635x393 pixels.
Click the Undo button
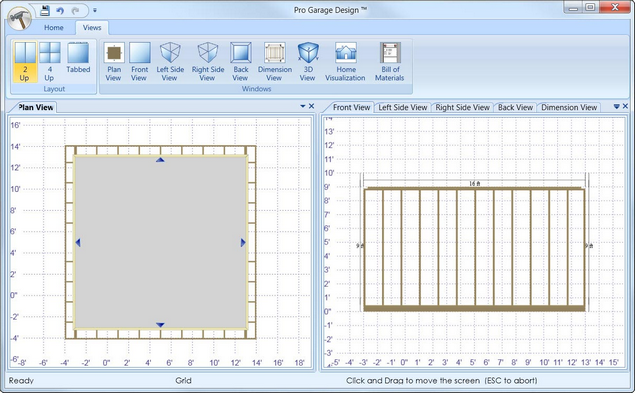[60, 11]
